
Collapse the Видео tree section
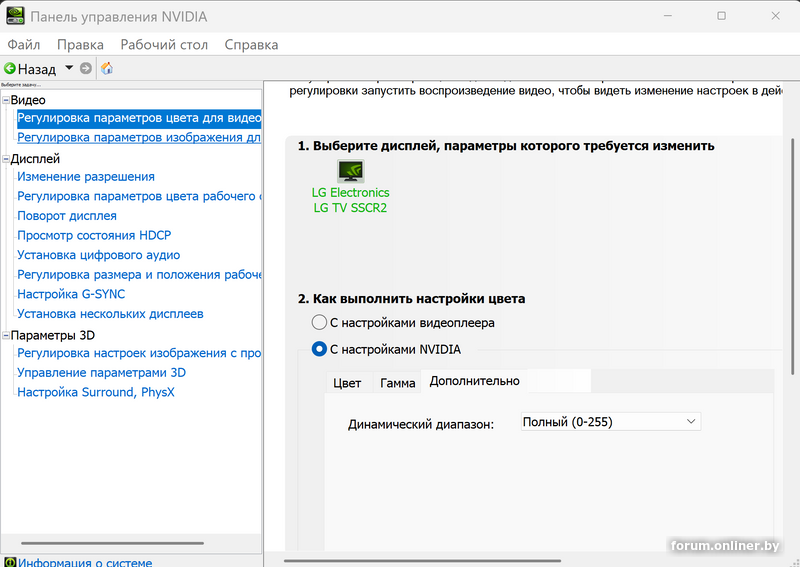point(6,100)
